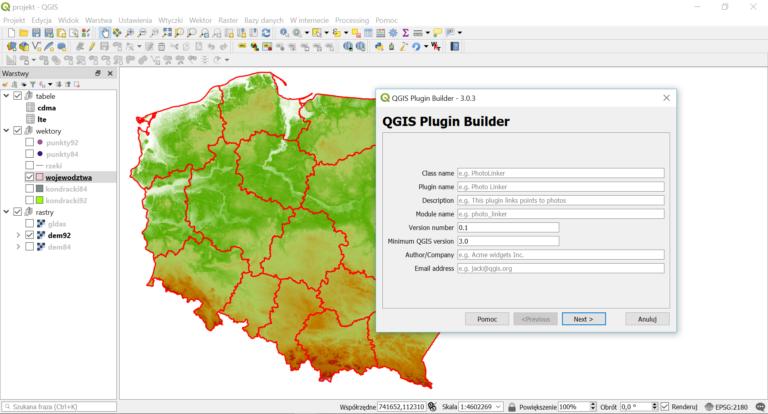Choose the Pan Map to Selection tool
Screen dimensions: 768x414
click(x=117, y=33)
